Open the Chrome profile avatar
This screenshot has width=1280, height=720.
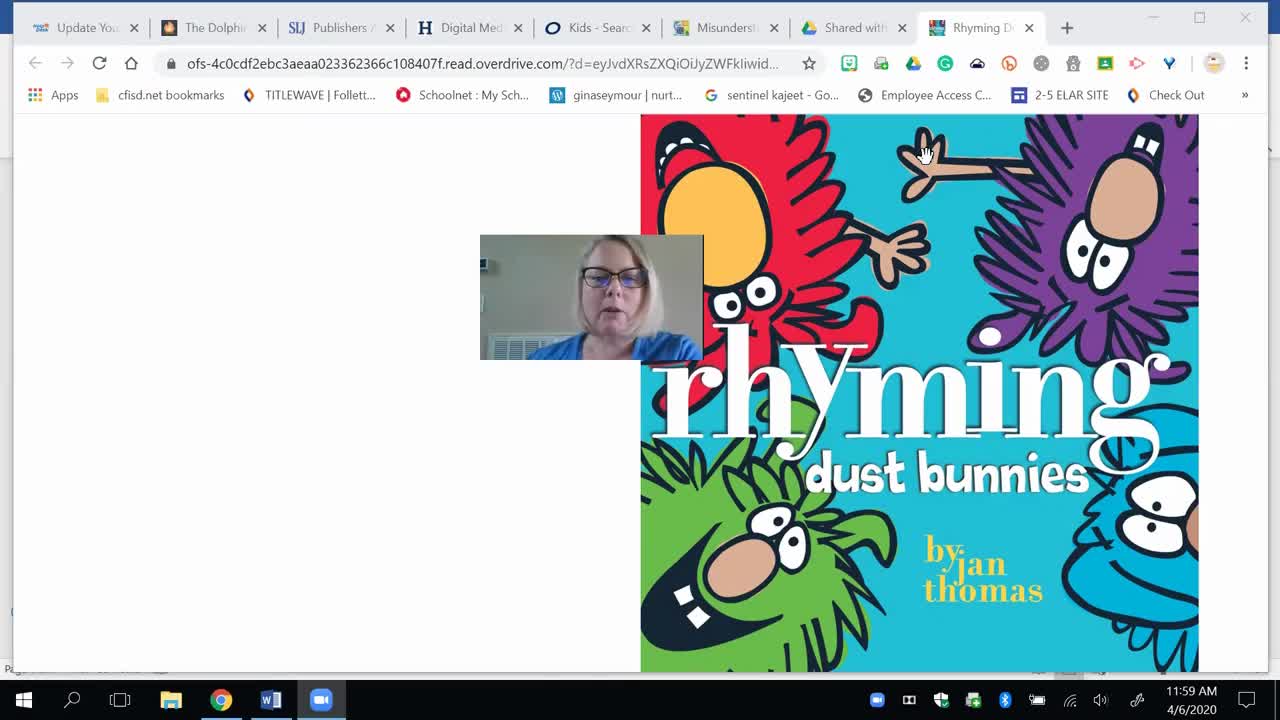[1214, 63]
